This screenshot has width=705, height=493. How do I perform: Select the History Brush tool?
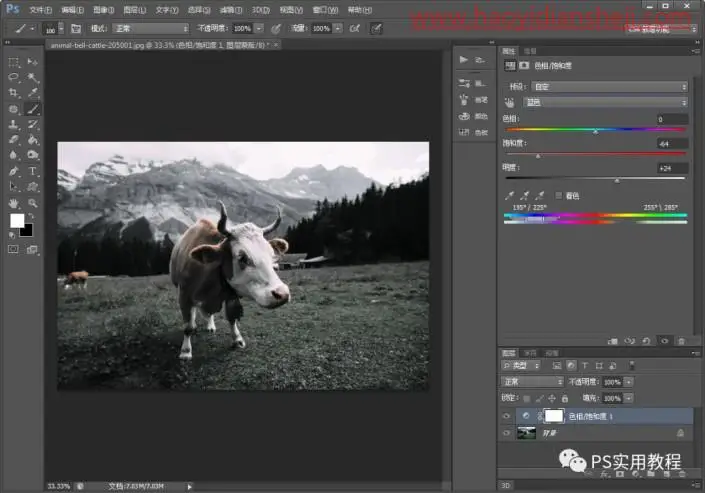click(x=32, y=124)
